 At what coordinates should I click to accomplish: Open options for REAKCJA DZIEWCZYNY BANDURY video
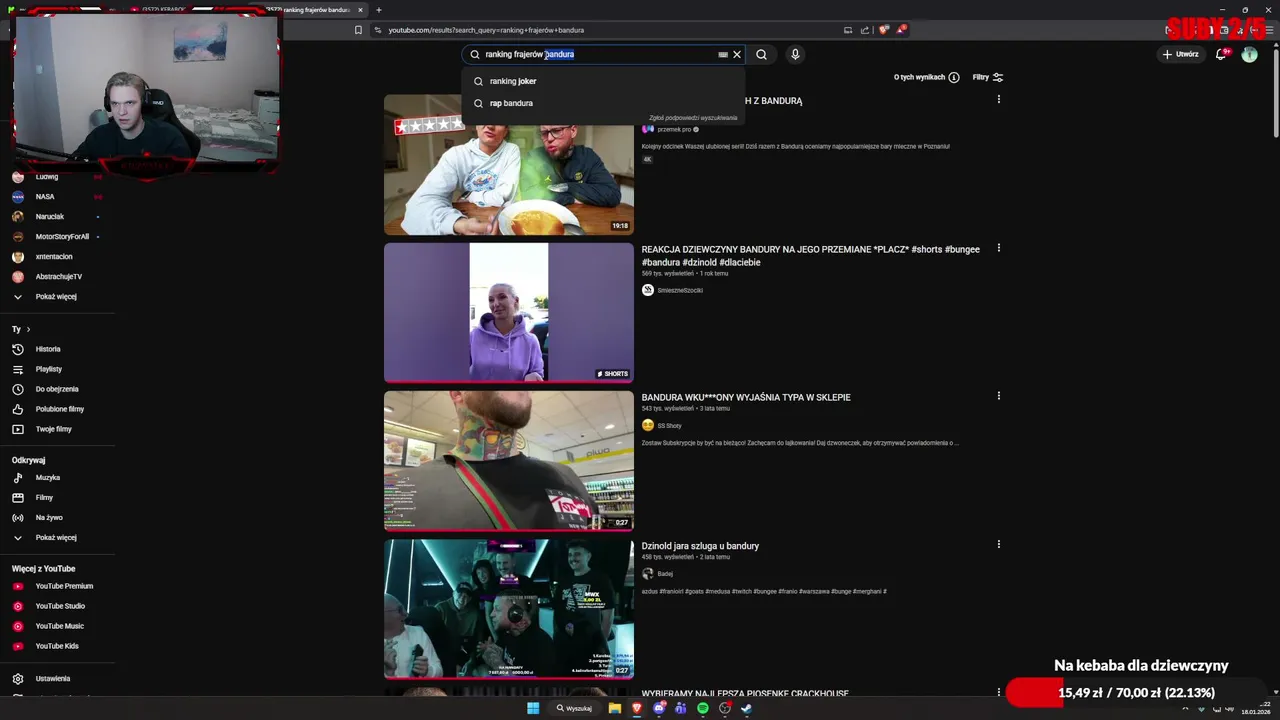998,248
